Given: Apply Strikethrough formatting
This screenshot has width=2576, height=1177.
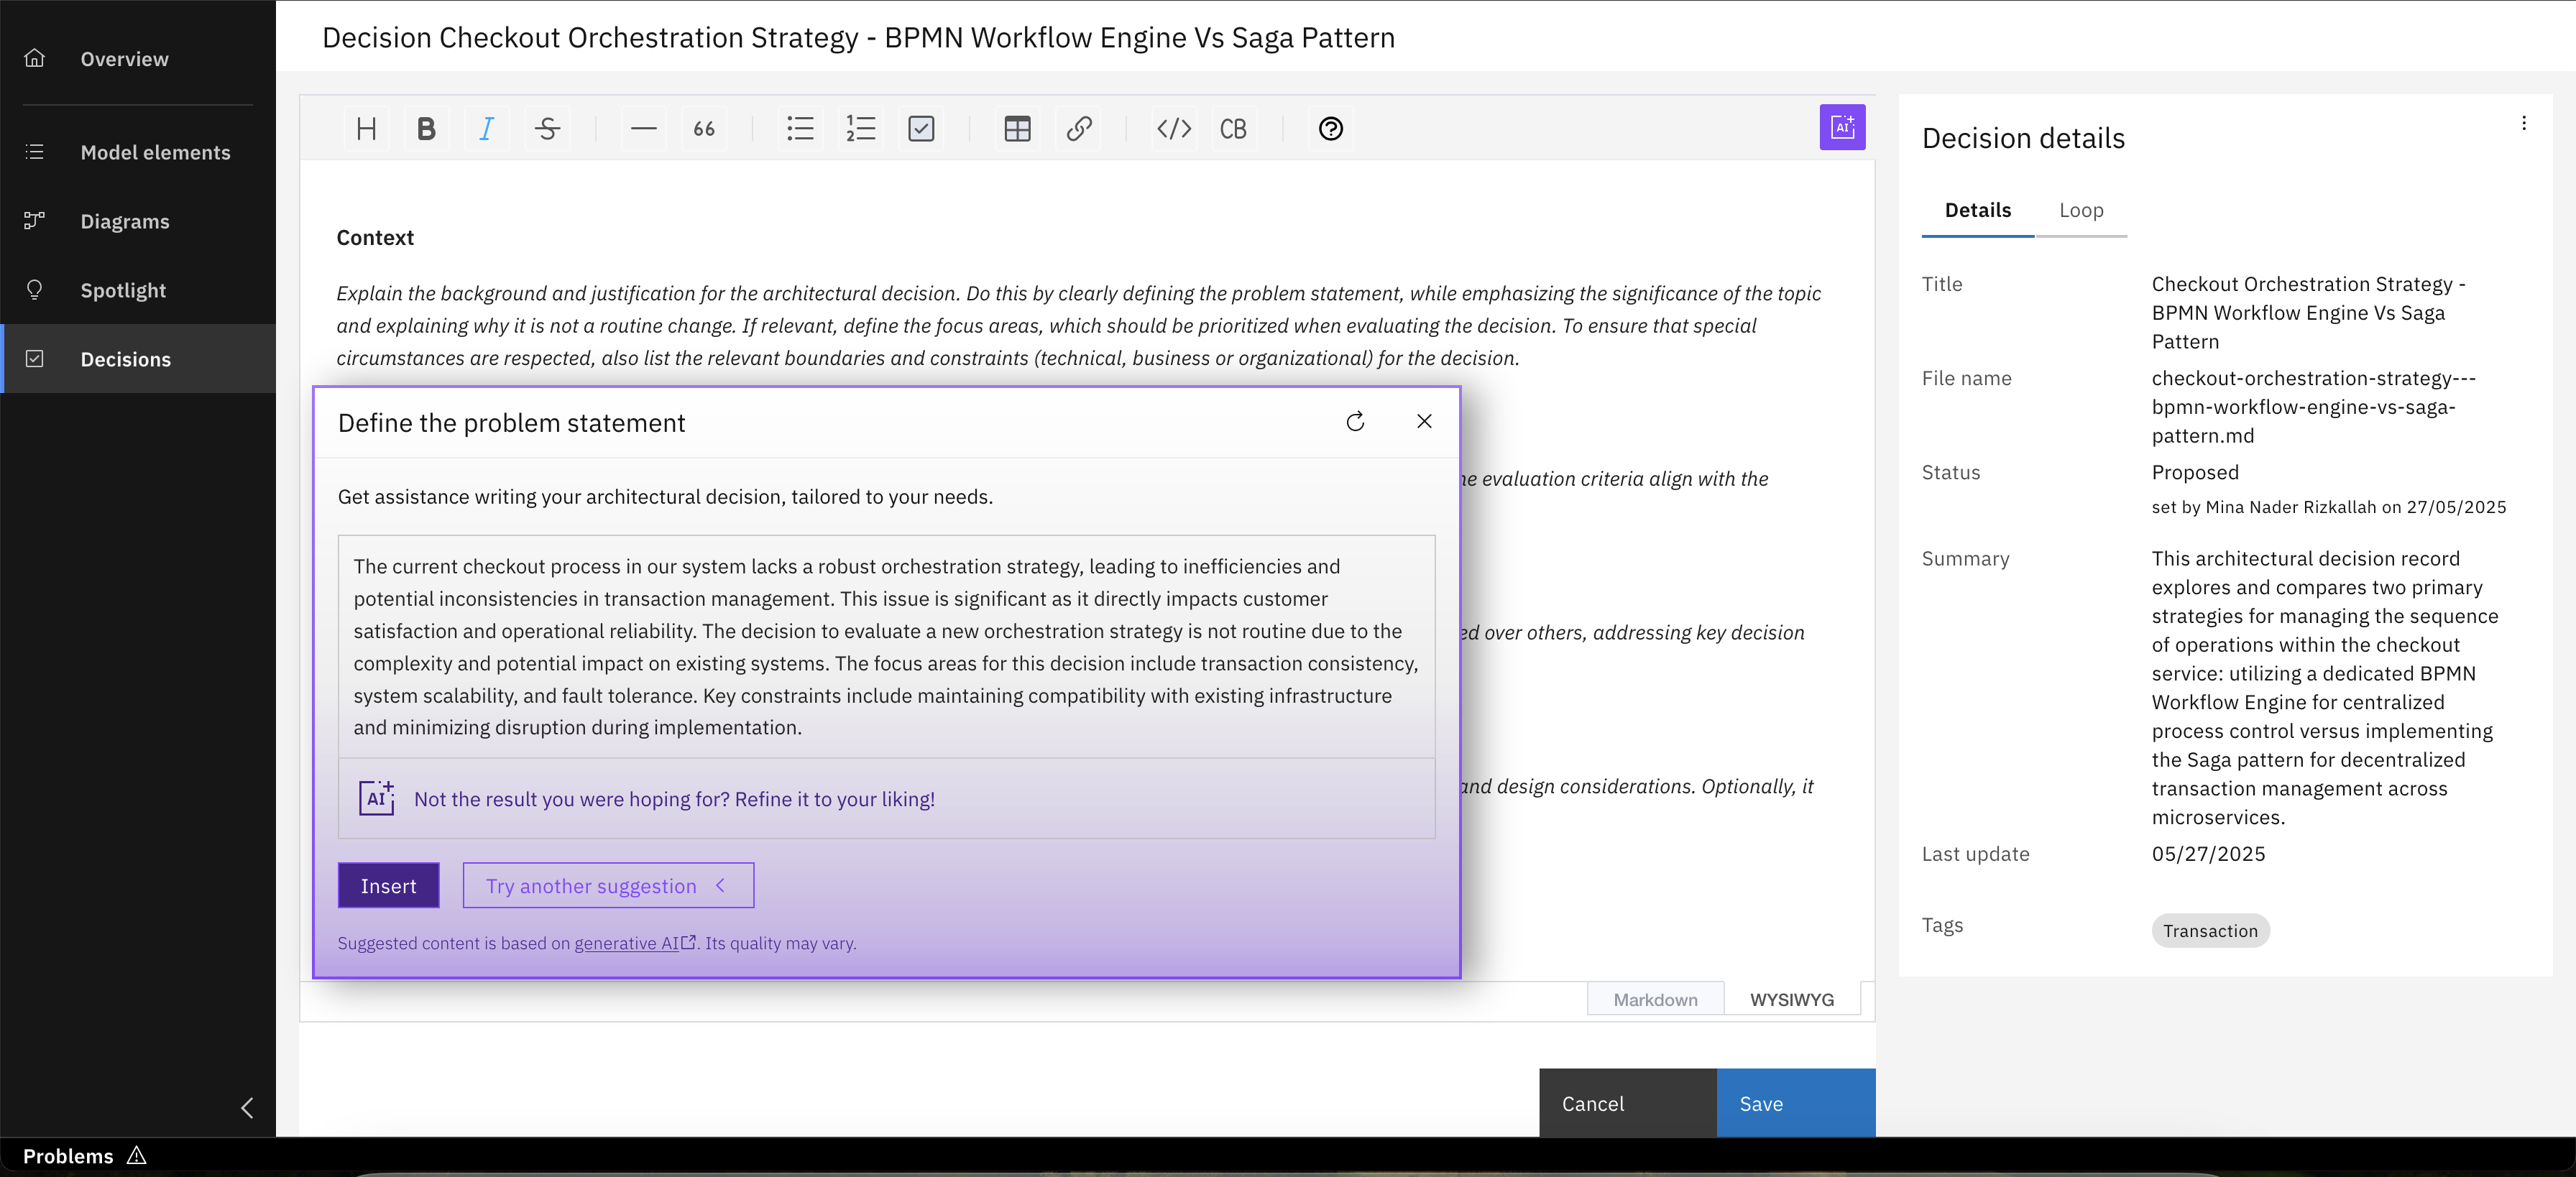Looking at the screenshot, I should [x=547, y=128].
